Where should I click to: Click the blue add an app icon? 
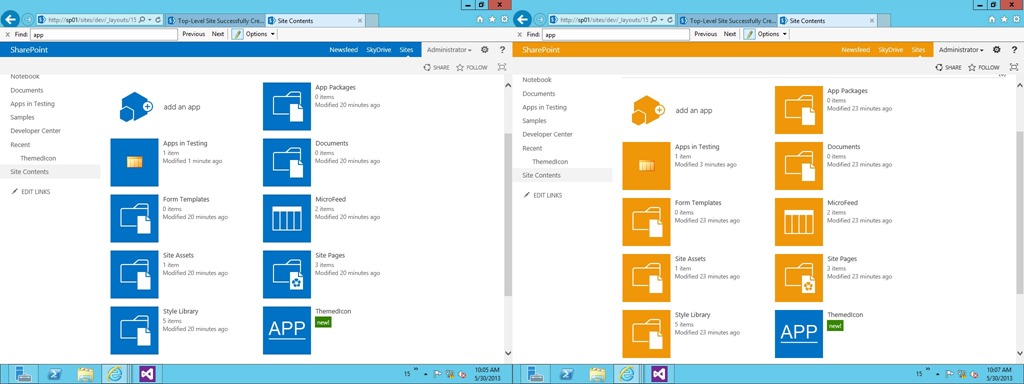136,107
